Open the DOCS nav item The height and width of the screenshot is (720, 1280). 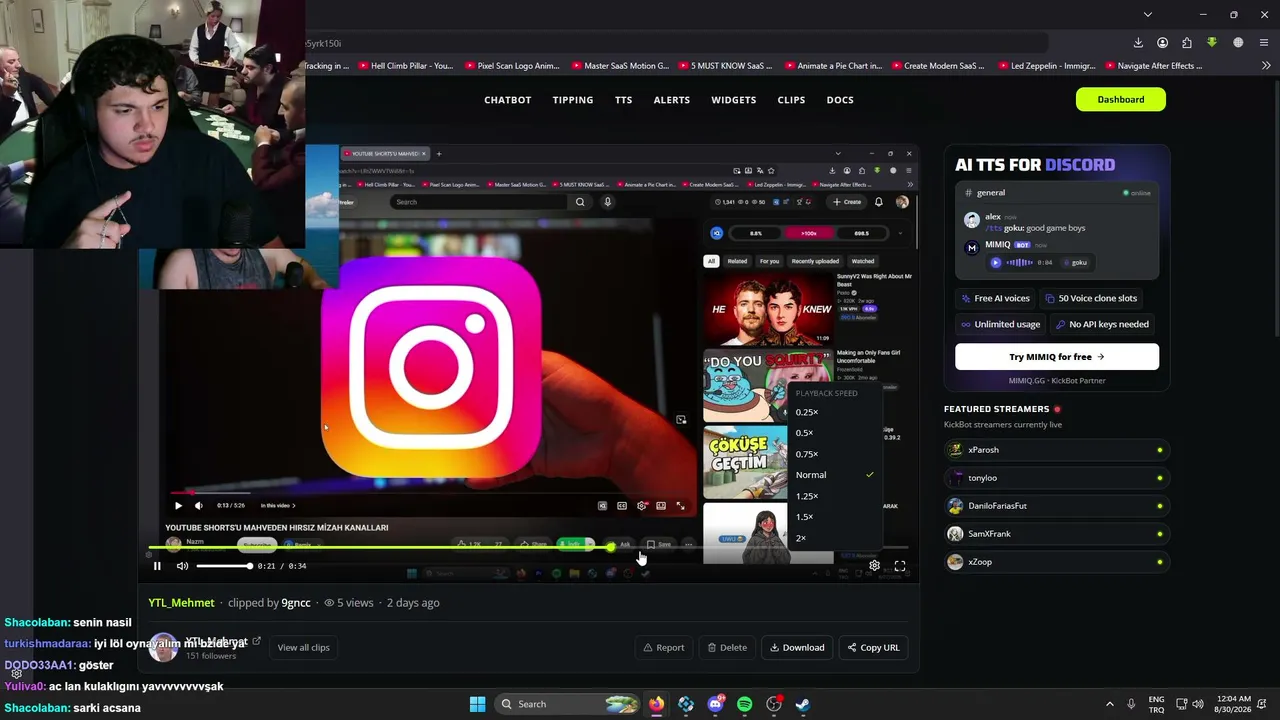click(x=840, y=100)
